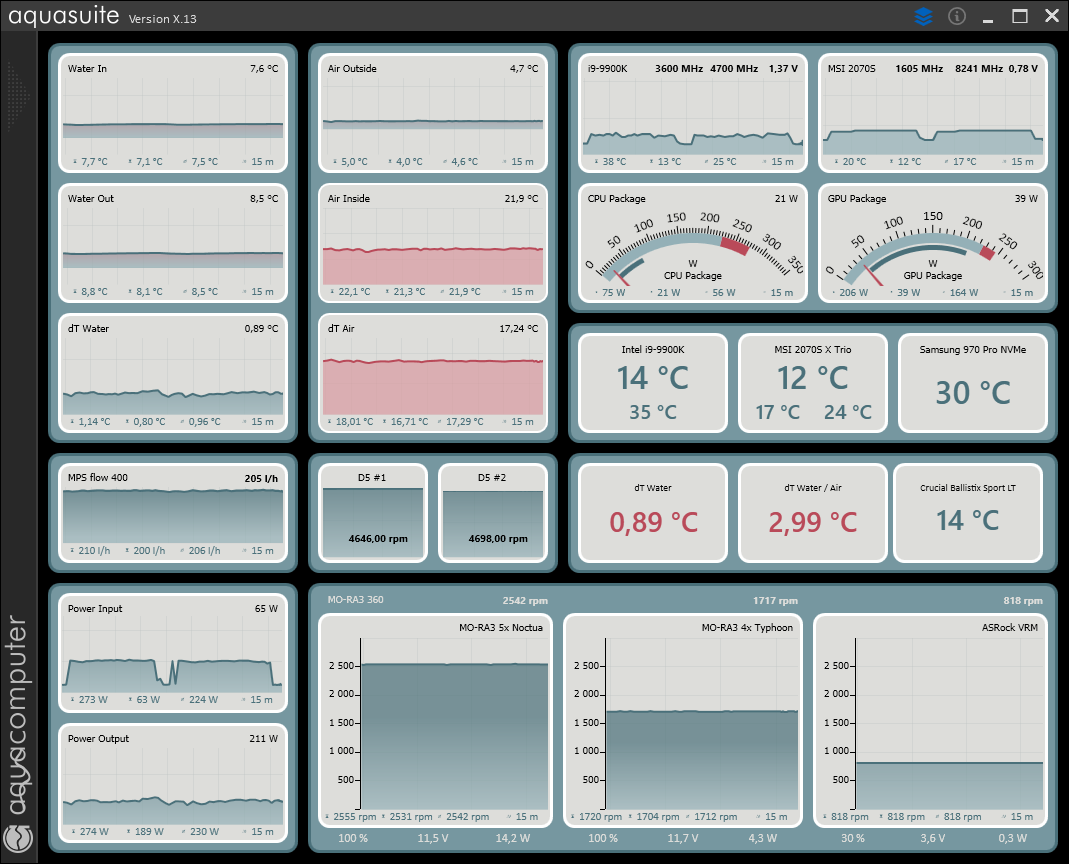1069x864 pixels.
Task: Click the 30 % ASRock VRM duty value
Action: click(852, 838)
